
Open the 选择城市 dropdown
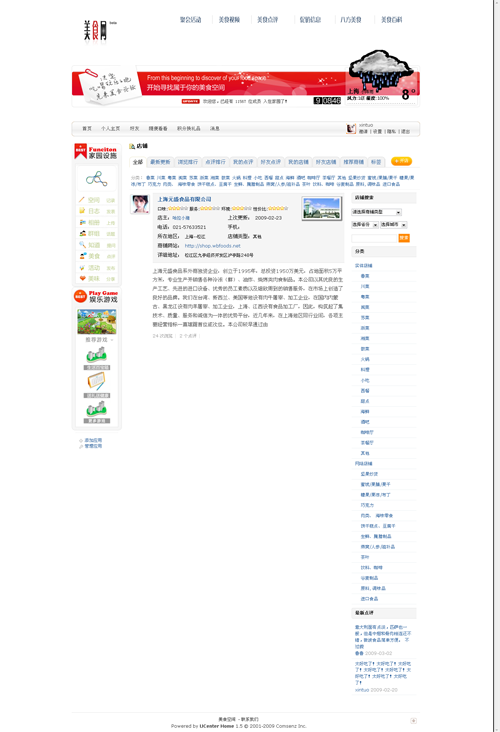tap(394, 225)
